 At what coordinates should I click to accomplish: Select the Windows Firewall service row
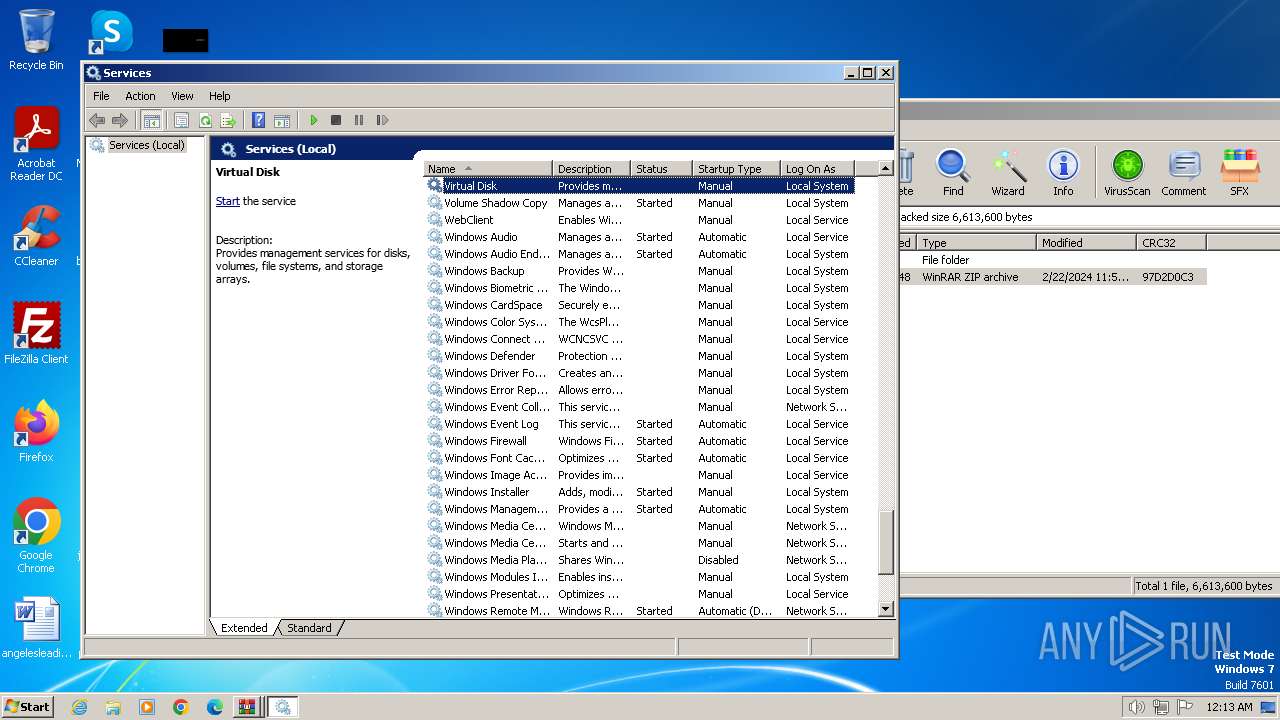pyautogui.click(x=640, y=441)
